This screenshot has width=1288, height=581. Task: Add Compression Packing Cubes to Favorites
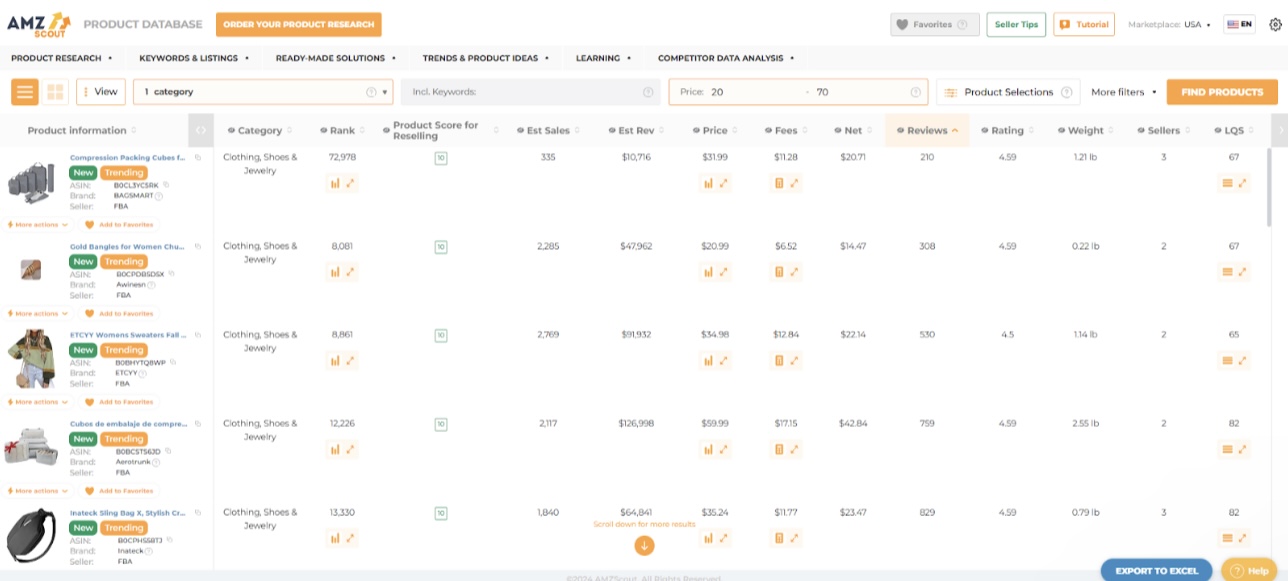coord(118,224)
